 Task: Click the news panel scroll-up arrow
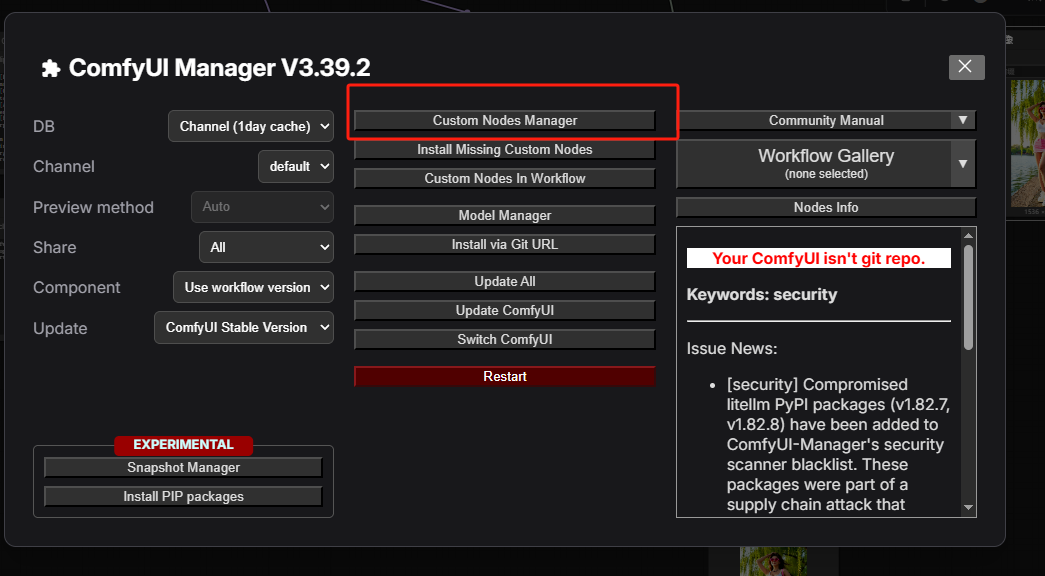(968, 235)
